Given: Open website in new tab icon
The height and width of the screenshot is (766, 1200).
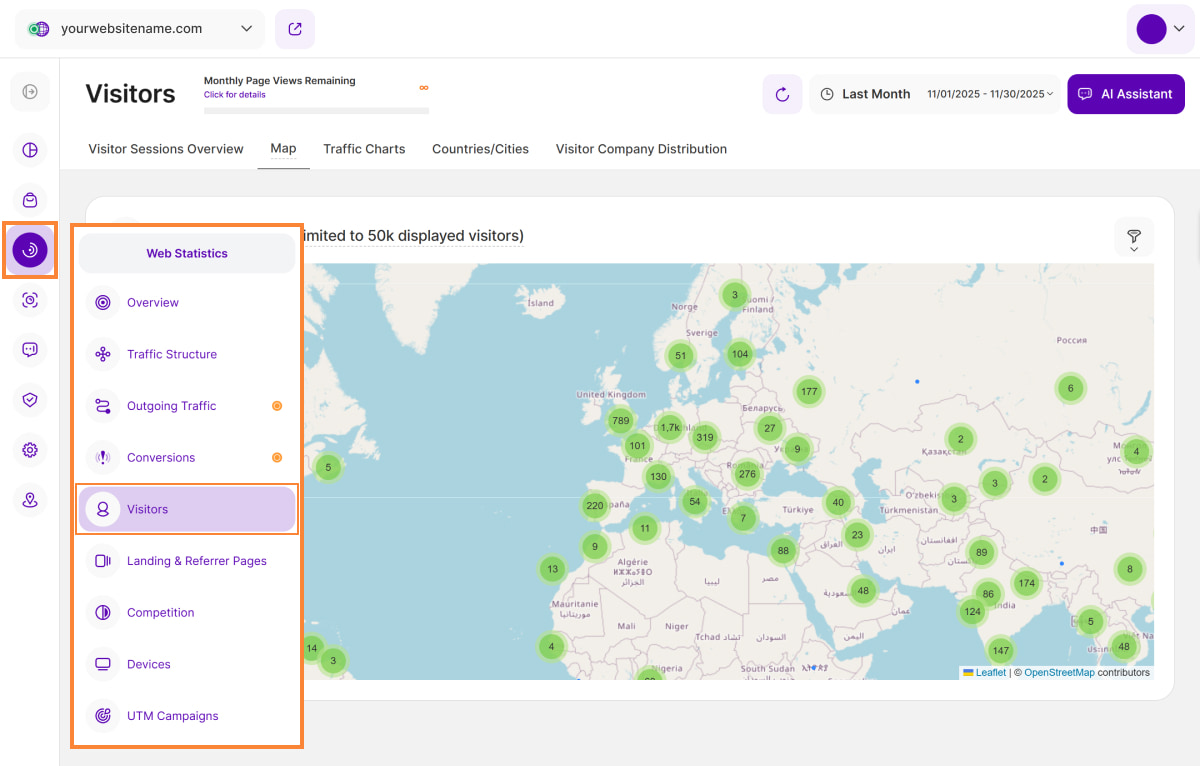Looking at the screenshot, I should [x=295, y=29].
